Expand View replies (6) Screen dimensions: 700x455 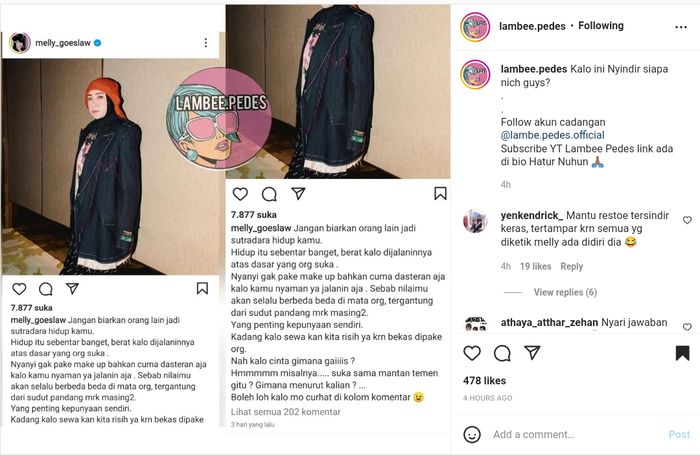[x=565, y=292]
